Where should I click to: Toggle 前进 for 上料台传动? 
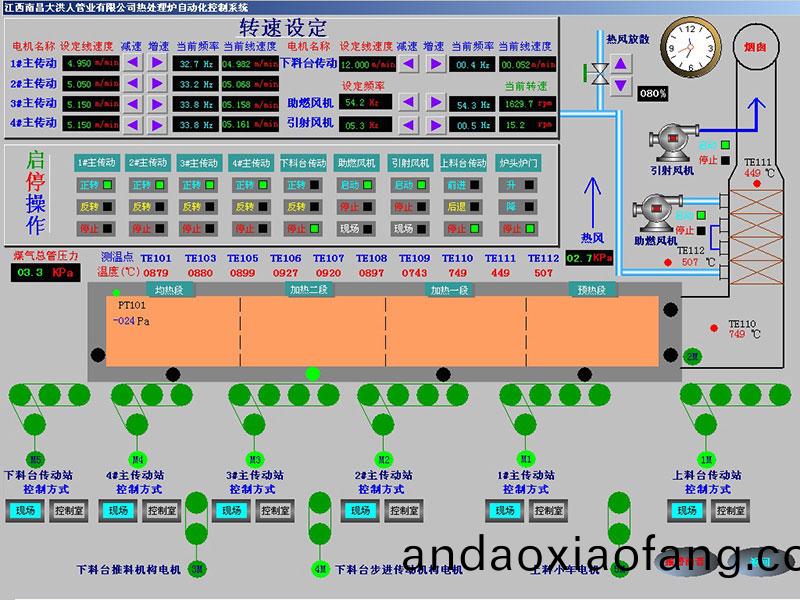[x=463, y=185]
